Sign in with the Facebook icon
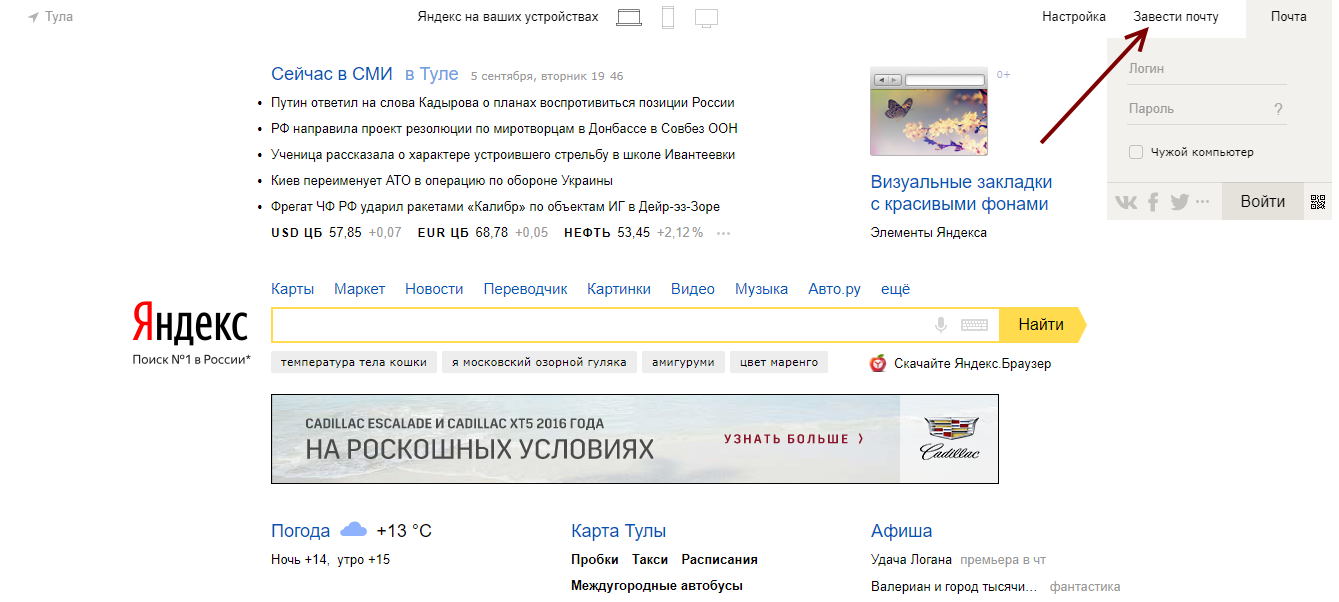This screenshot has height=602, width=1339. 1153,202
